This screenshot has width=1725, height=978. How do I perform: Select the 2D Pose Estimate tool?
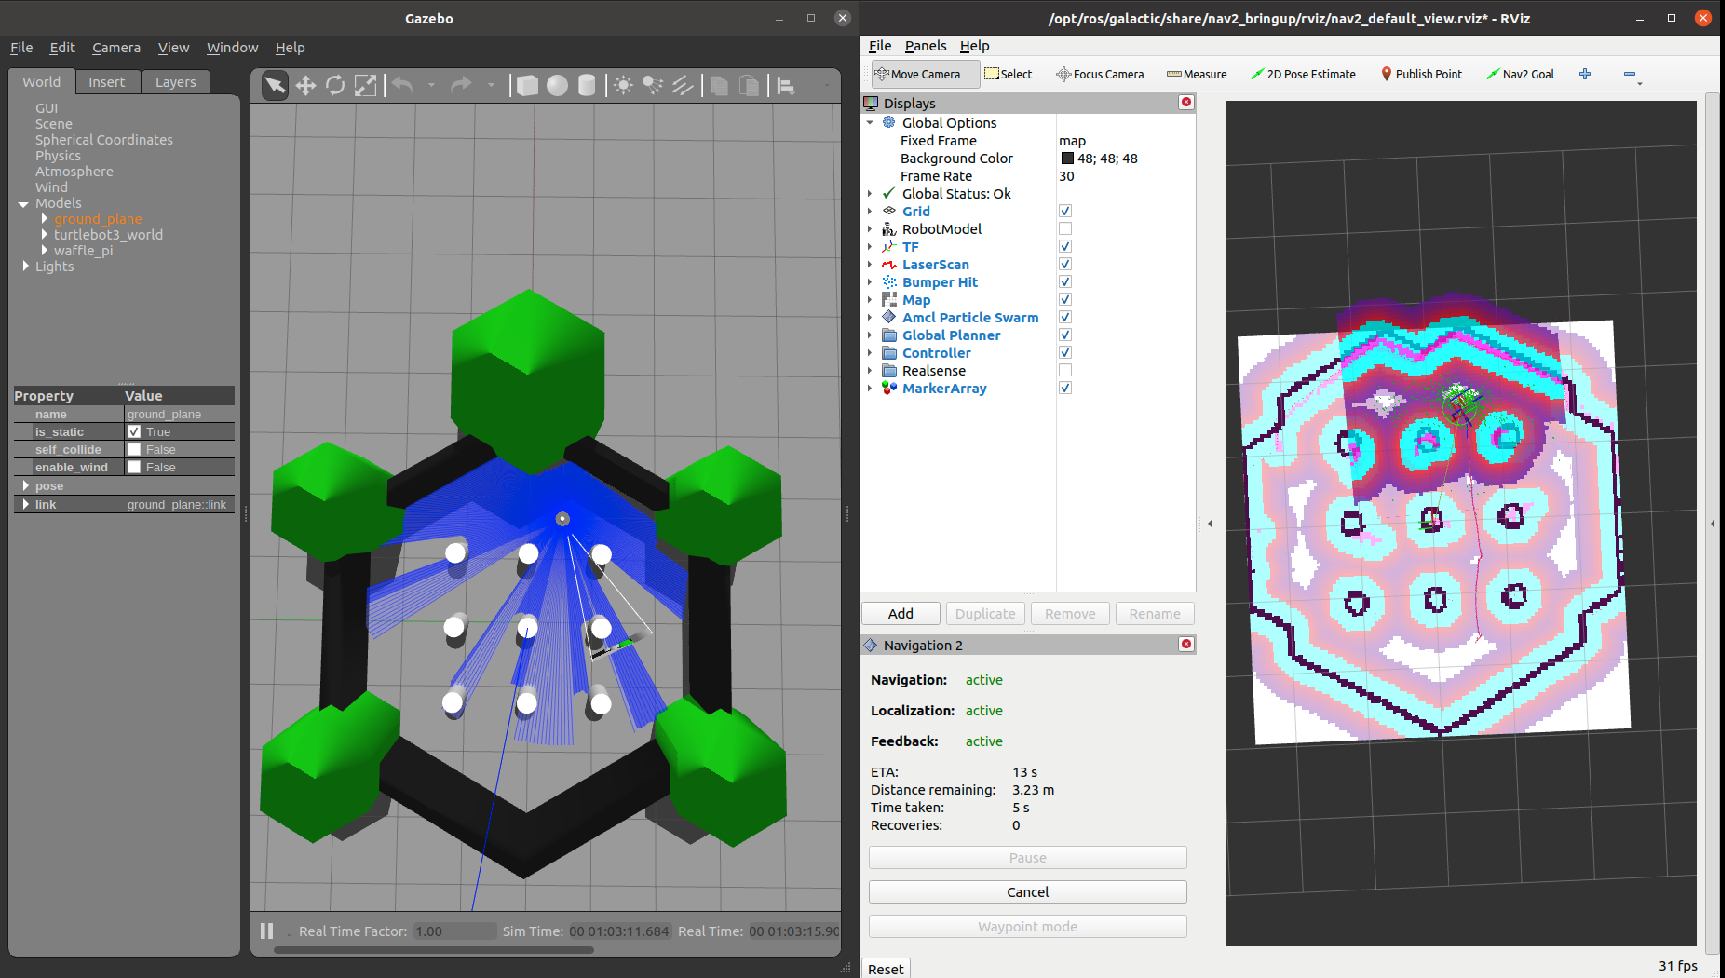1303,73
